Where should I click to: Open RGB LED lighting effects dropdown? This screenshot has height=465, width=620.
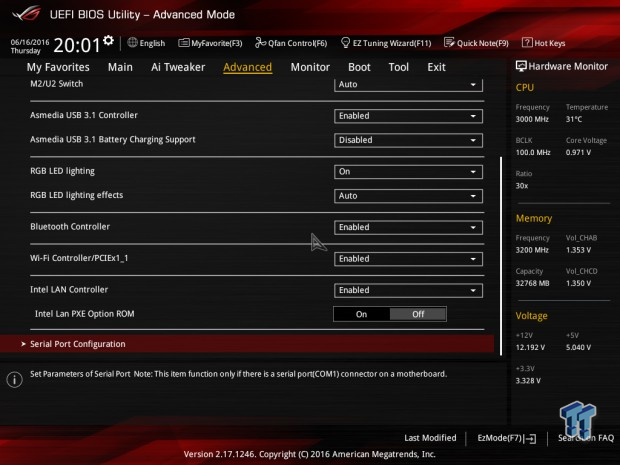(x=408, y=196)
